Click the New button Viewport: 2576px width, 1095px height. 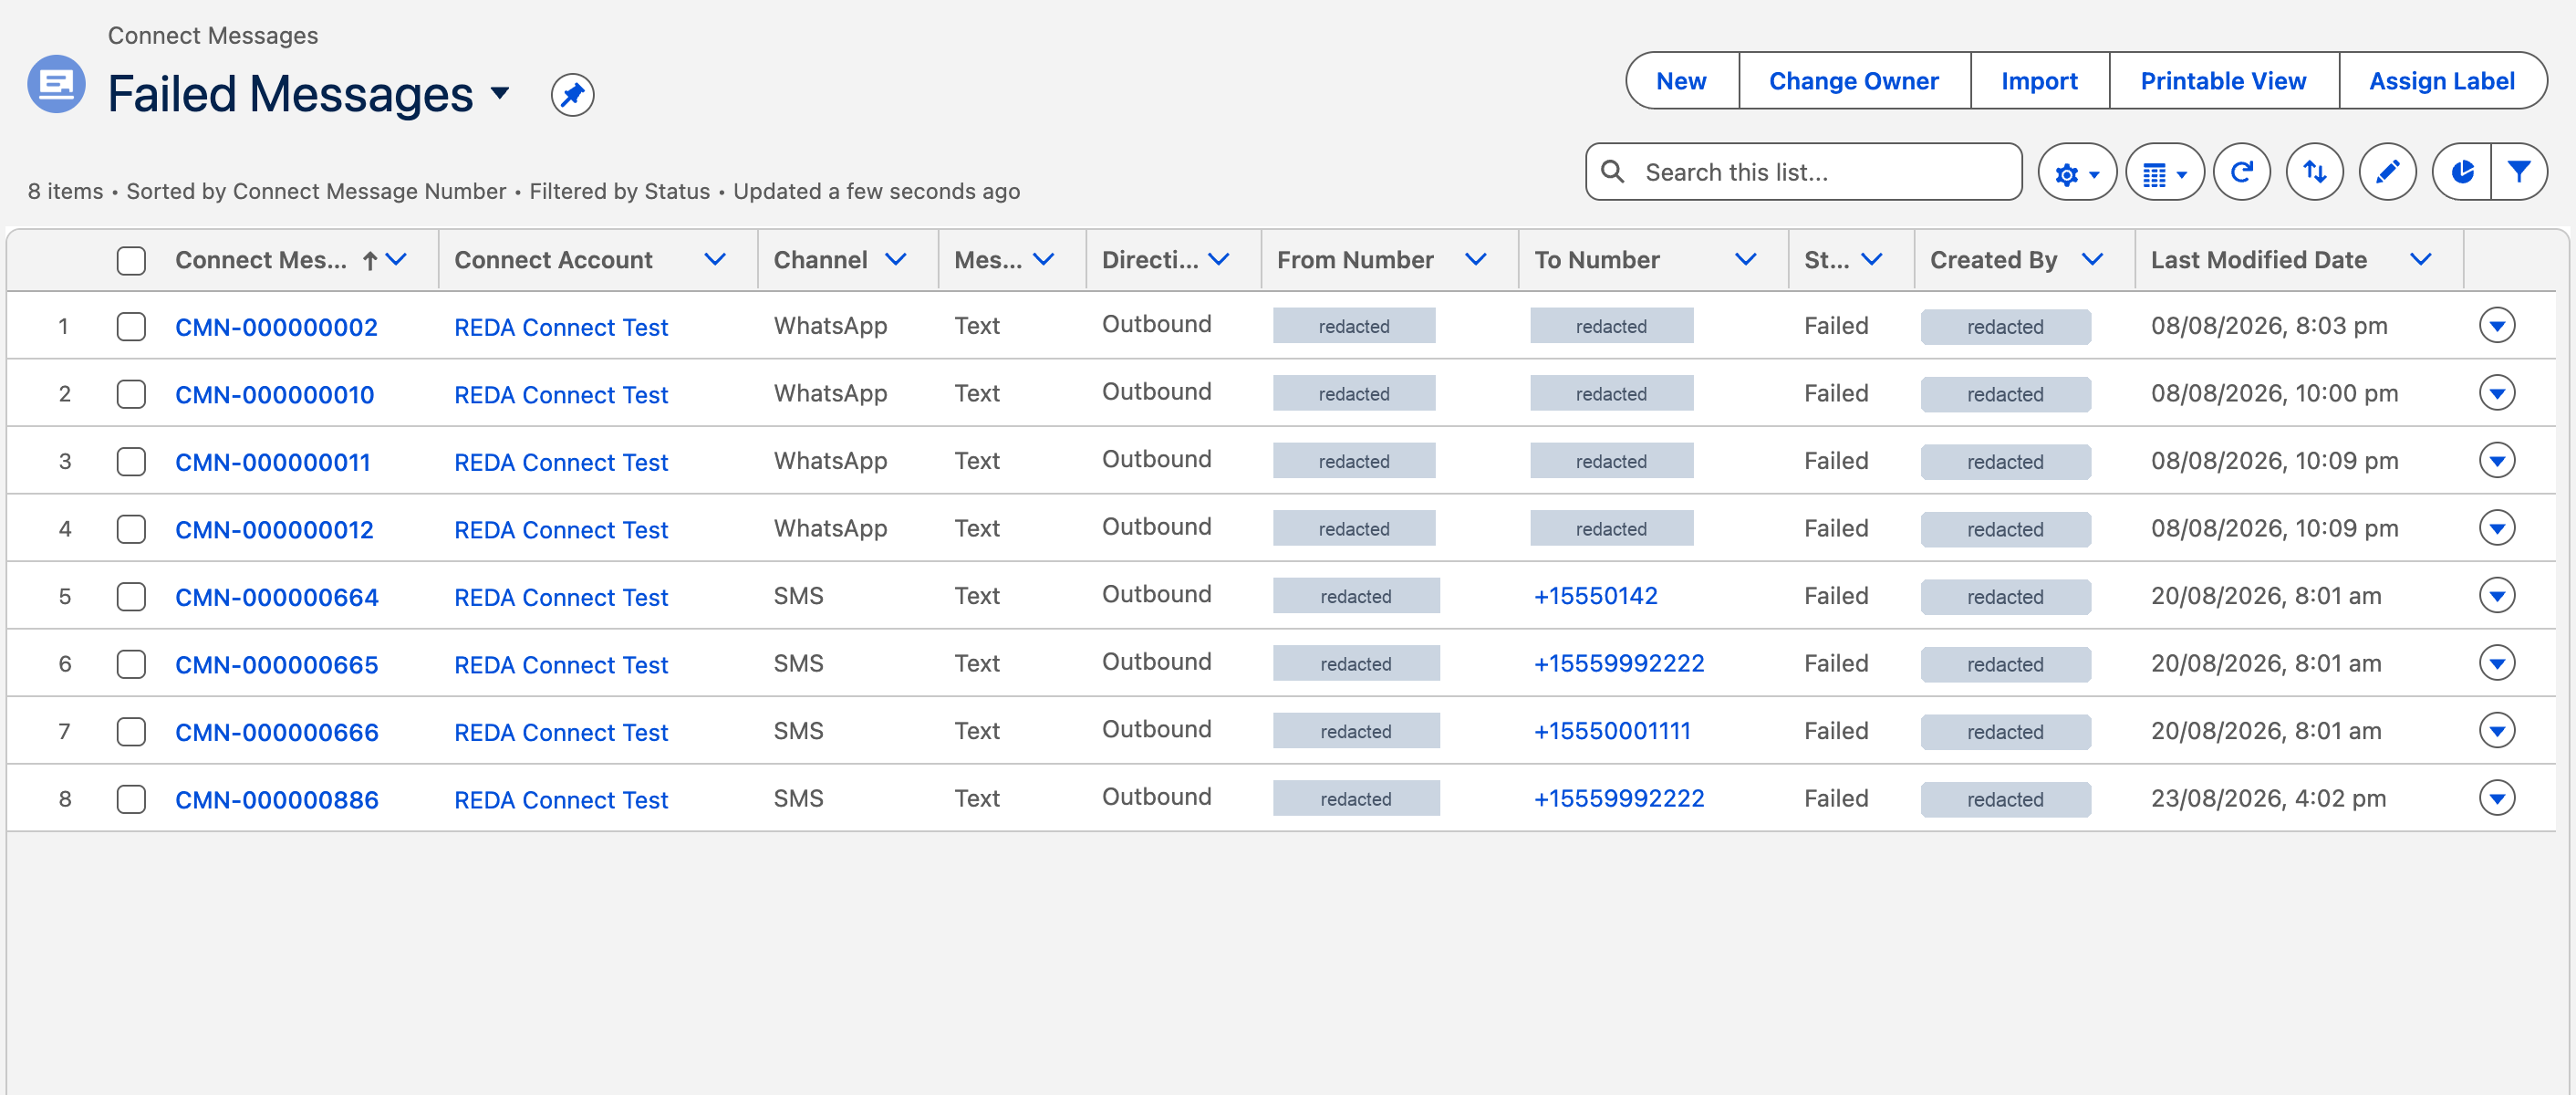click(x=1681, y=81)
